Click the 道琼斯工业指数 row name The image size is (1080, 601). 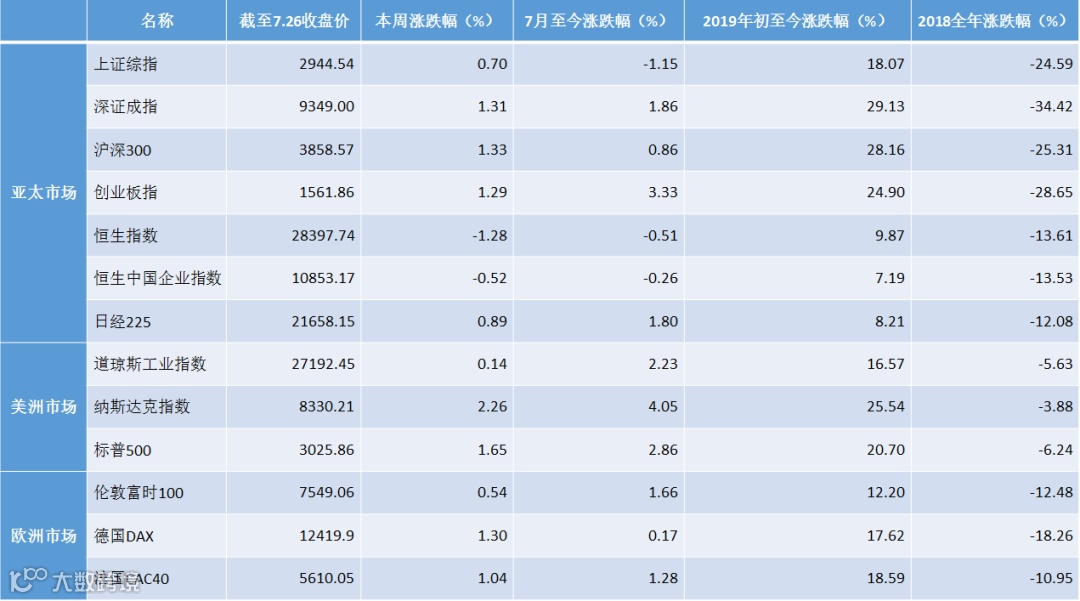coord(149,364)
